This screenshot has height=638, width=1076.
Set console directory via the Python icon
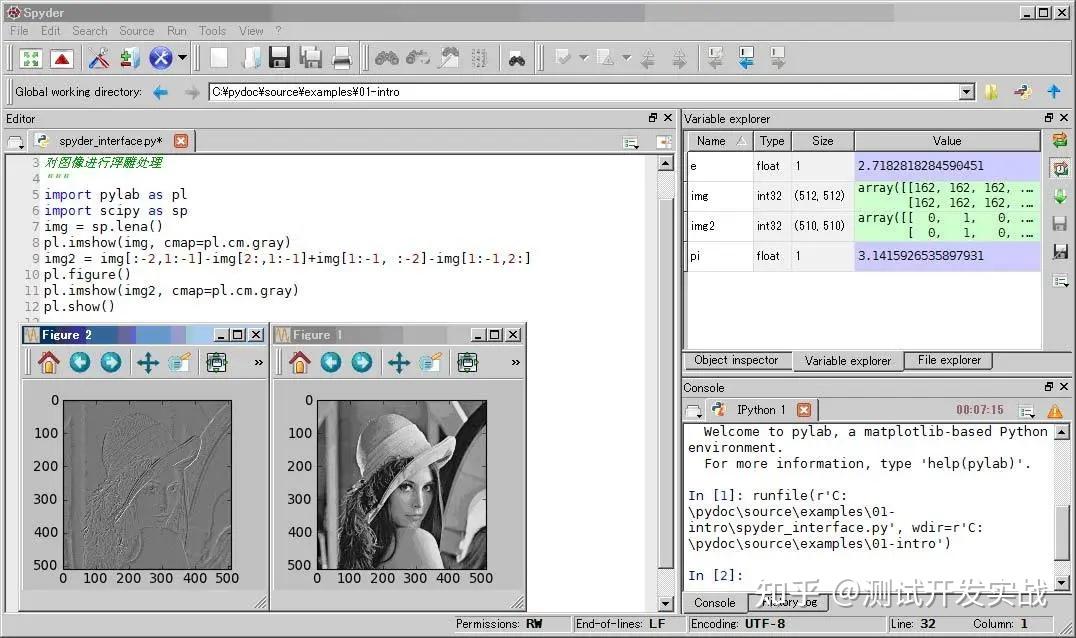(x=1022, y=91)
